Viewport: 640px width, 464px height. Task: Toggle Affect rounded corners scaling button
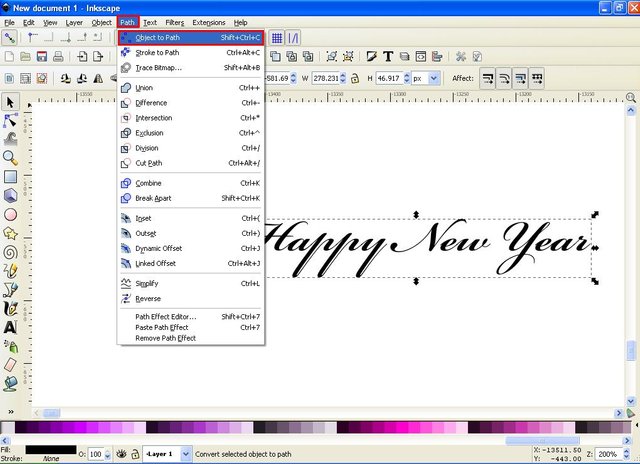pyautogui.click(x=504, y=78)
